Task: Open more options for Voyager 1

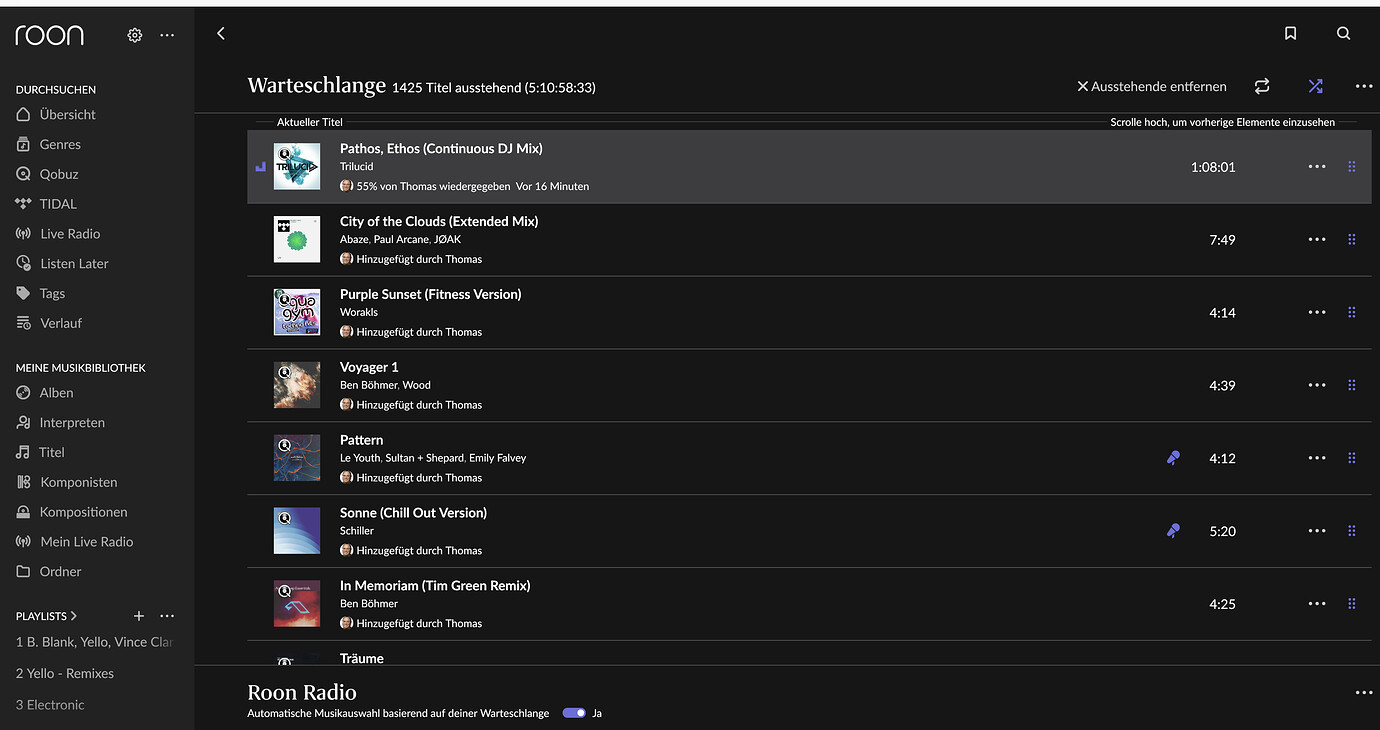Action: click(1317, 385)
